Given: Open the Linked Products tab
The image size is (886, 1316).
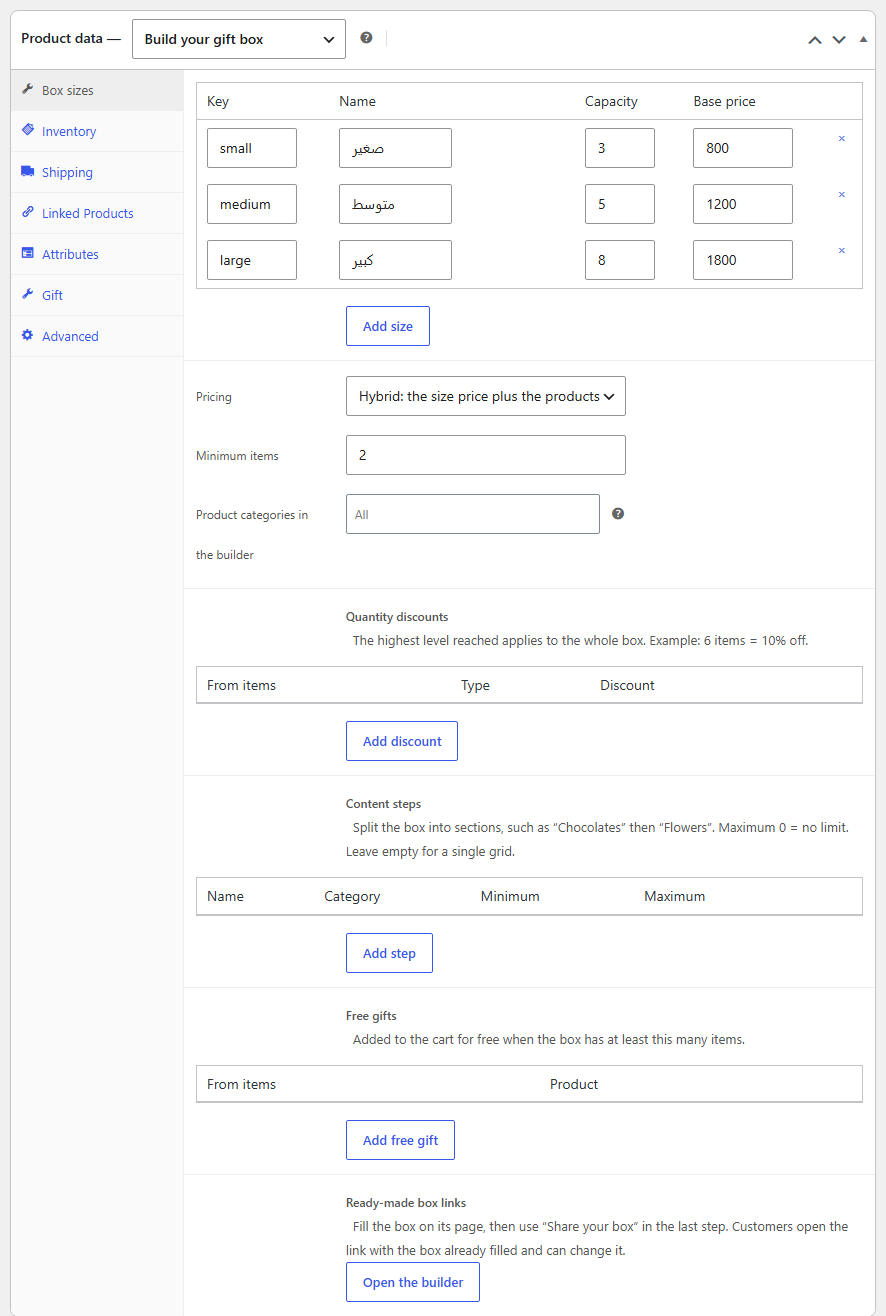Looking at the screenshot, I should click(97, 213).
